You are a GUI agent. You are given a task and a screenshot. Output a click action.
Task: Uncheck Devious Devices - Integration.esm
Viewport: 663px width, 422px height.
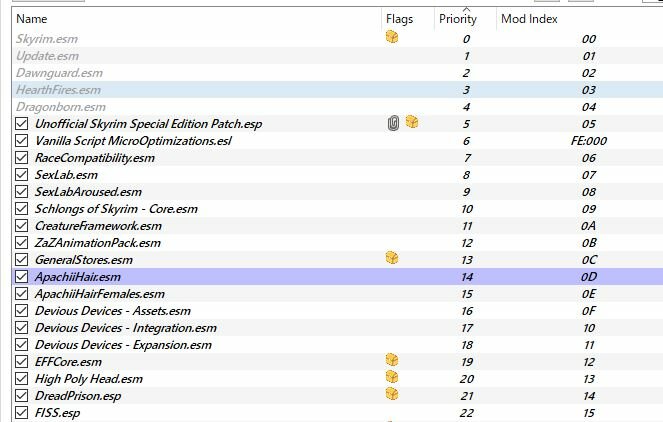(x=22, y=328)
